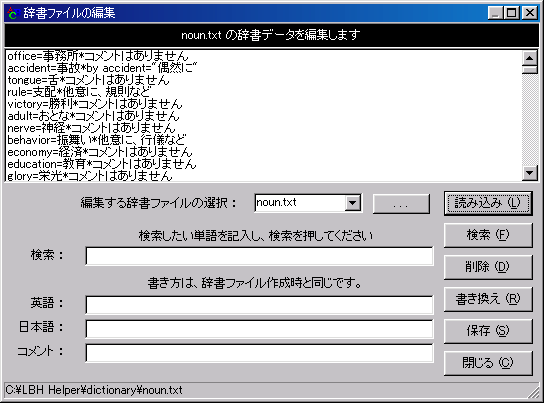Click the list scrollbar down arrow
Screen dimensions: 544x403
529,173
